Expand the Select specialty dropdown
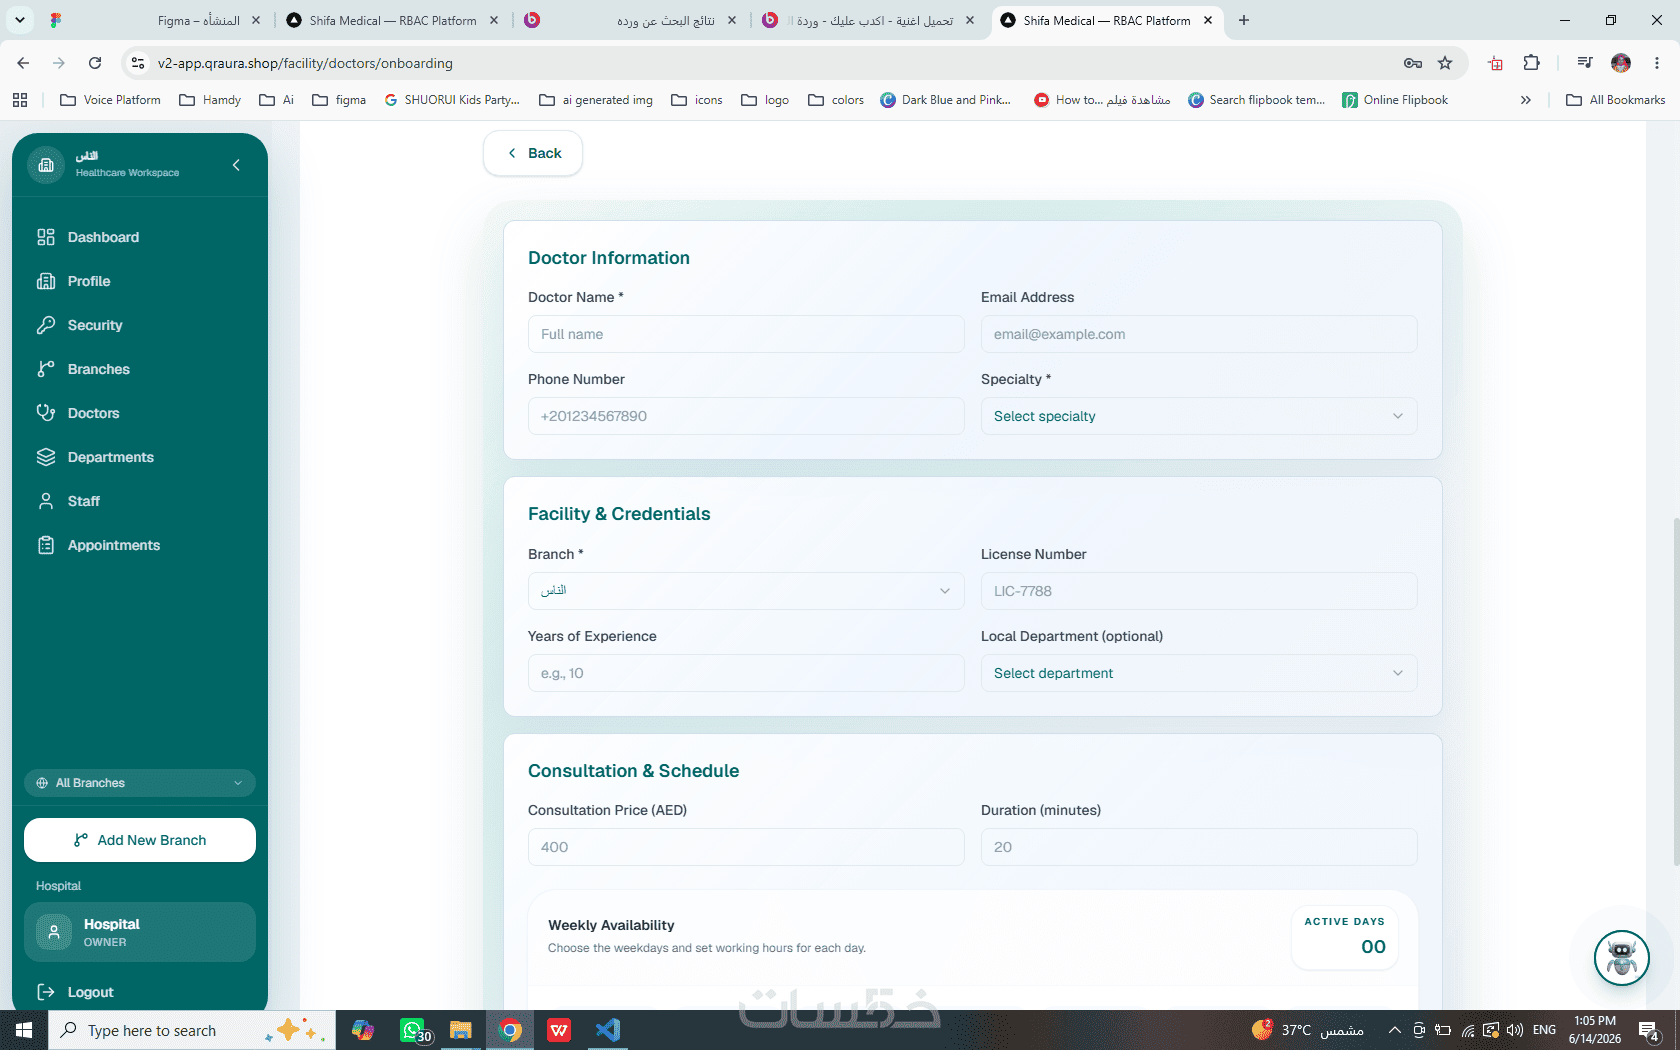Viewport: 1680px width, 1050px height. [x=1198, y=416]
